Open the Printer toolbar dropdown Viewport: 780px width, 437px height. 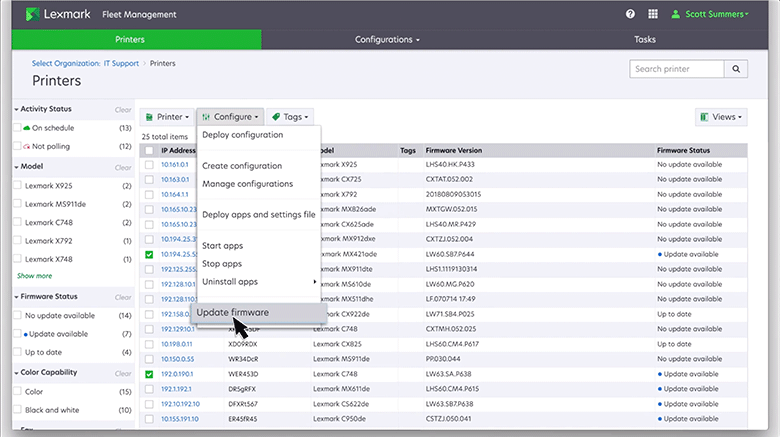(166, 117)
